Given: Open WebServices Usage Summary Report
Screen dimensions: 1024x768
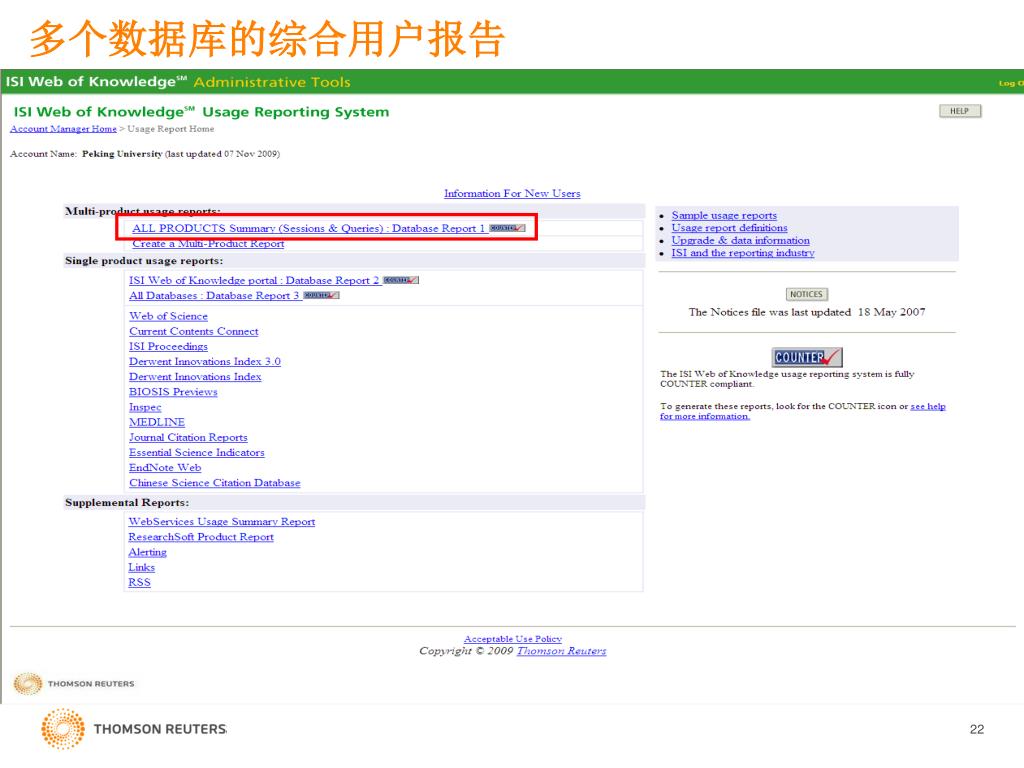Looking at the screenshot, I should [x=222, y=522].
